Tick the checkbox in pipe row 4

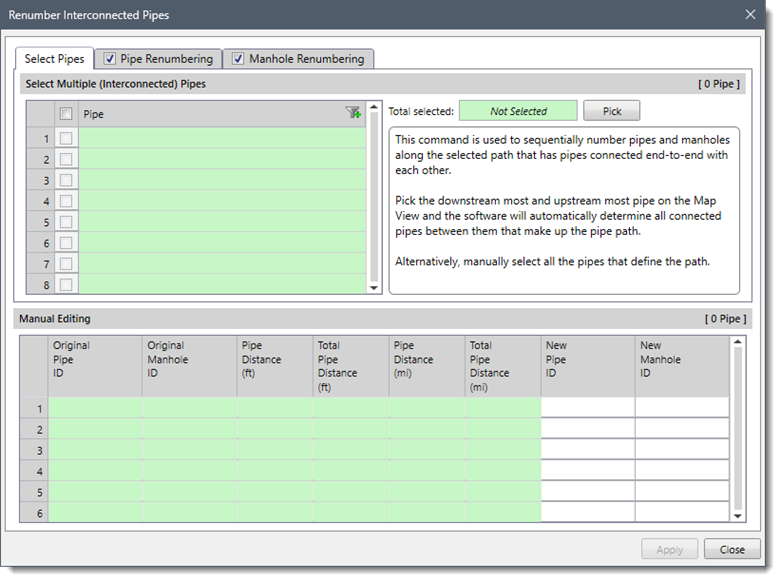pyautogui.click(x=66, y=201)
